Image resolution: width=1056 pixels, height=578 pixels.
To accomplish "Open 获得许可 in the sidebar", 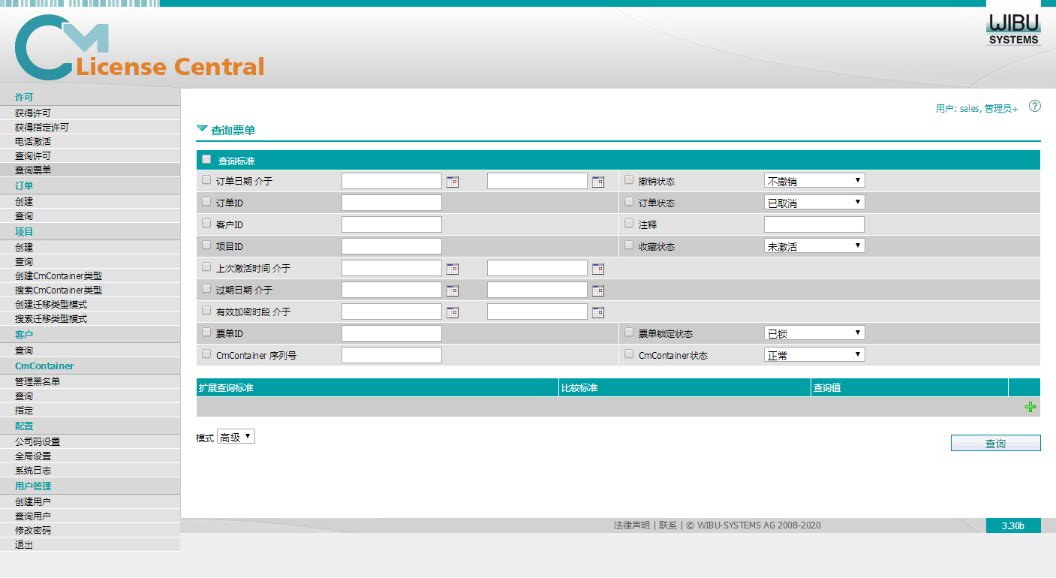I will pyautogui.click(x=33, y=113).
